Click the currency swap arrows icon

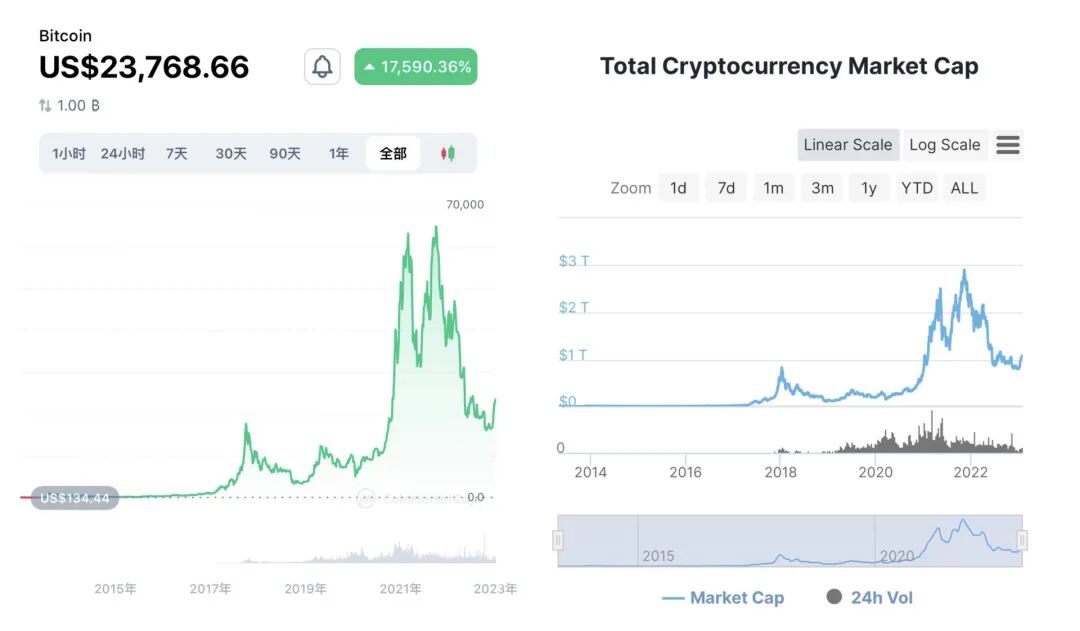(x=45, y=106)
